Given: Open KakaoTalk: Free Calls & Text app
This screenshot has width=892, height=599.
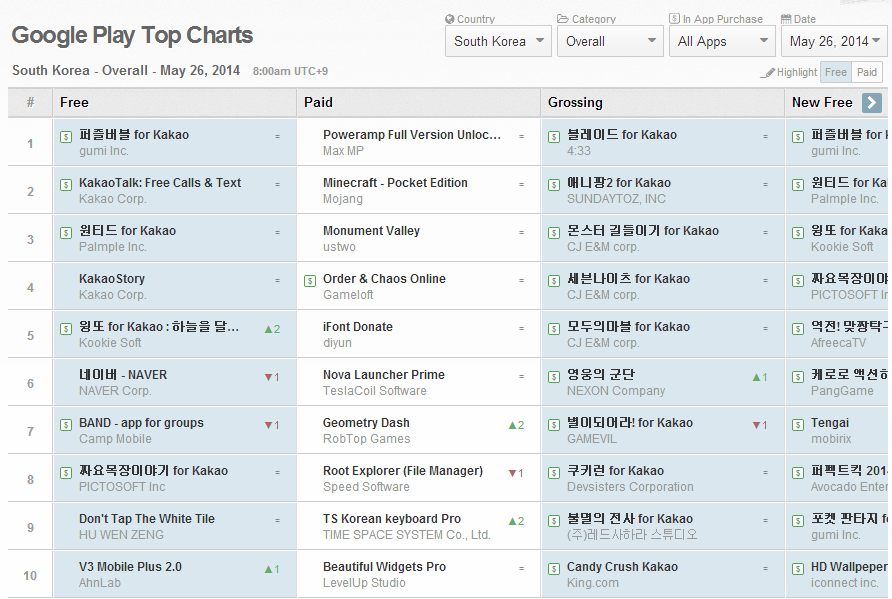Looking at the screenshot, I should (160, 183).
